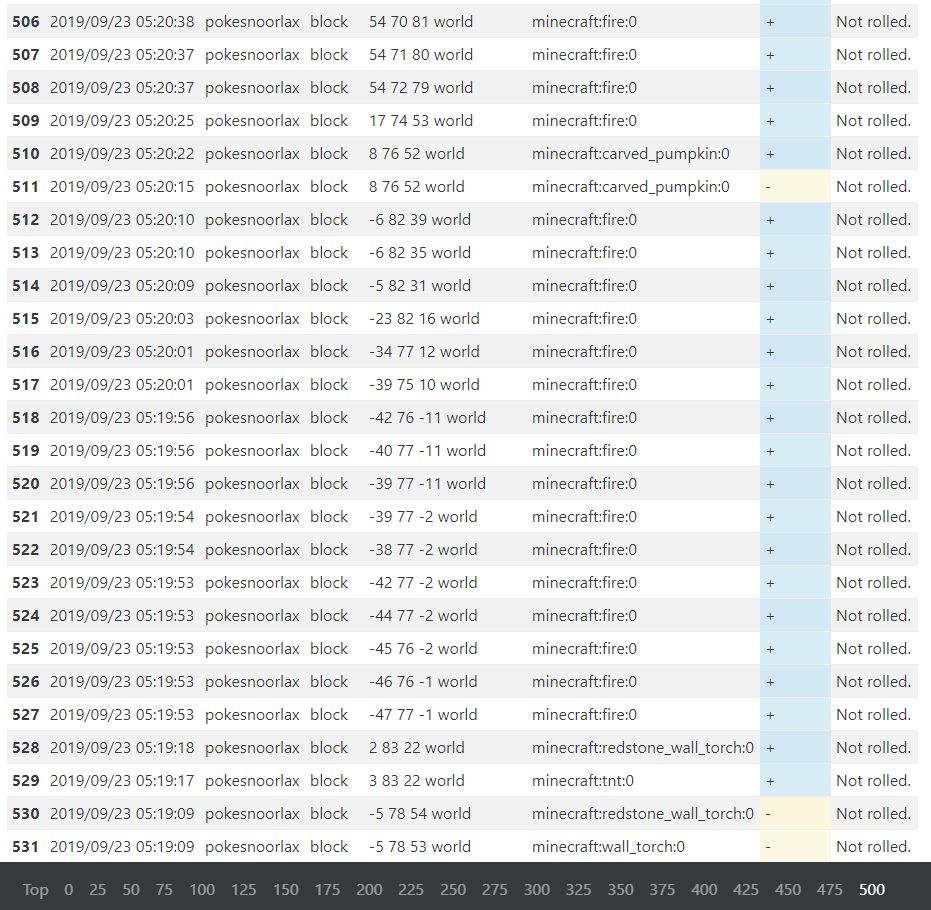Viewport: 931px width, 910px height.
Task: Click Not rolled. in row 518
Action: pyautogui.click(x=873, y=418)
